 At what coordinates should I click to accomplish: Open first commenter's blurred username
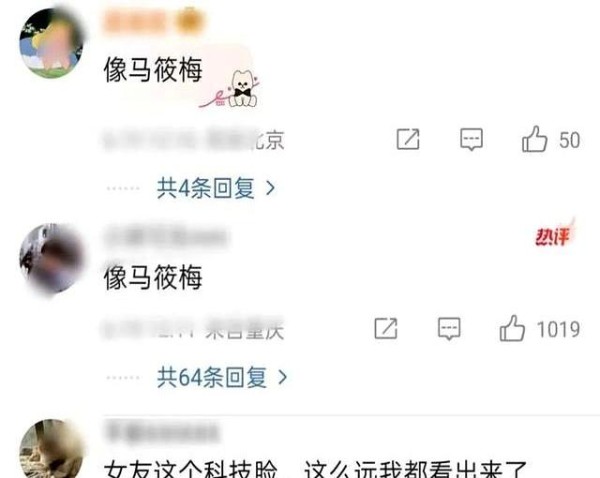[154, 21]
